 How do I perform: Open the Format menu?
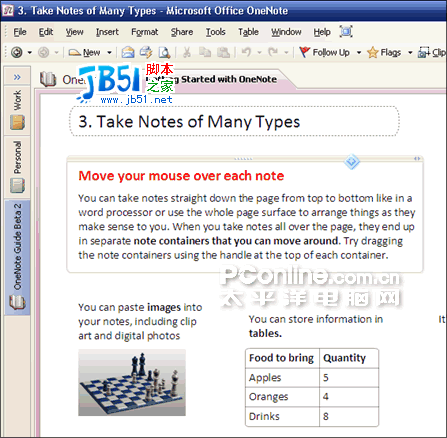coord(144,32)
